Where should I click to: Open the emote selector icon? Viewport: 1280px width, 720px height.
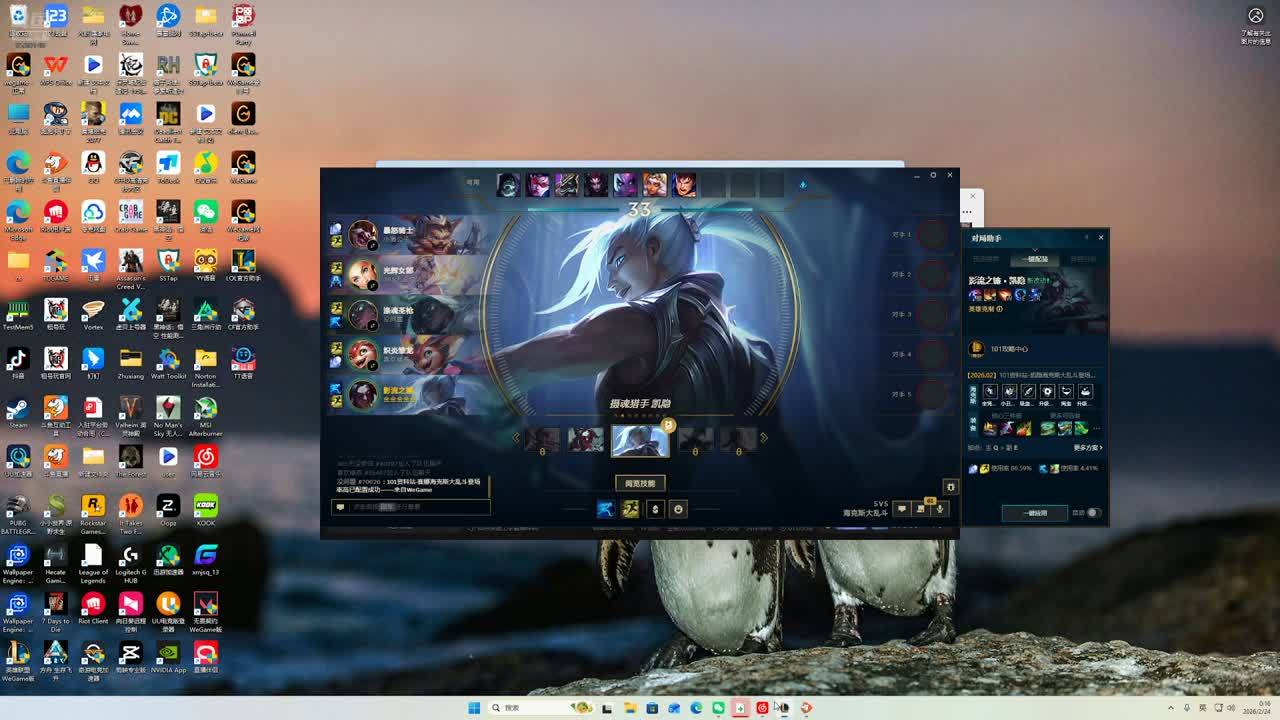678,509
